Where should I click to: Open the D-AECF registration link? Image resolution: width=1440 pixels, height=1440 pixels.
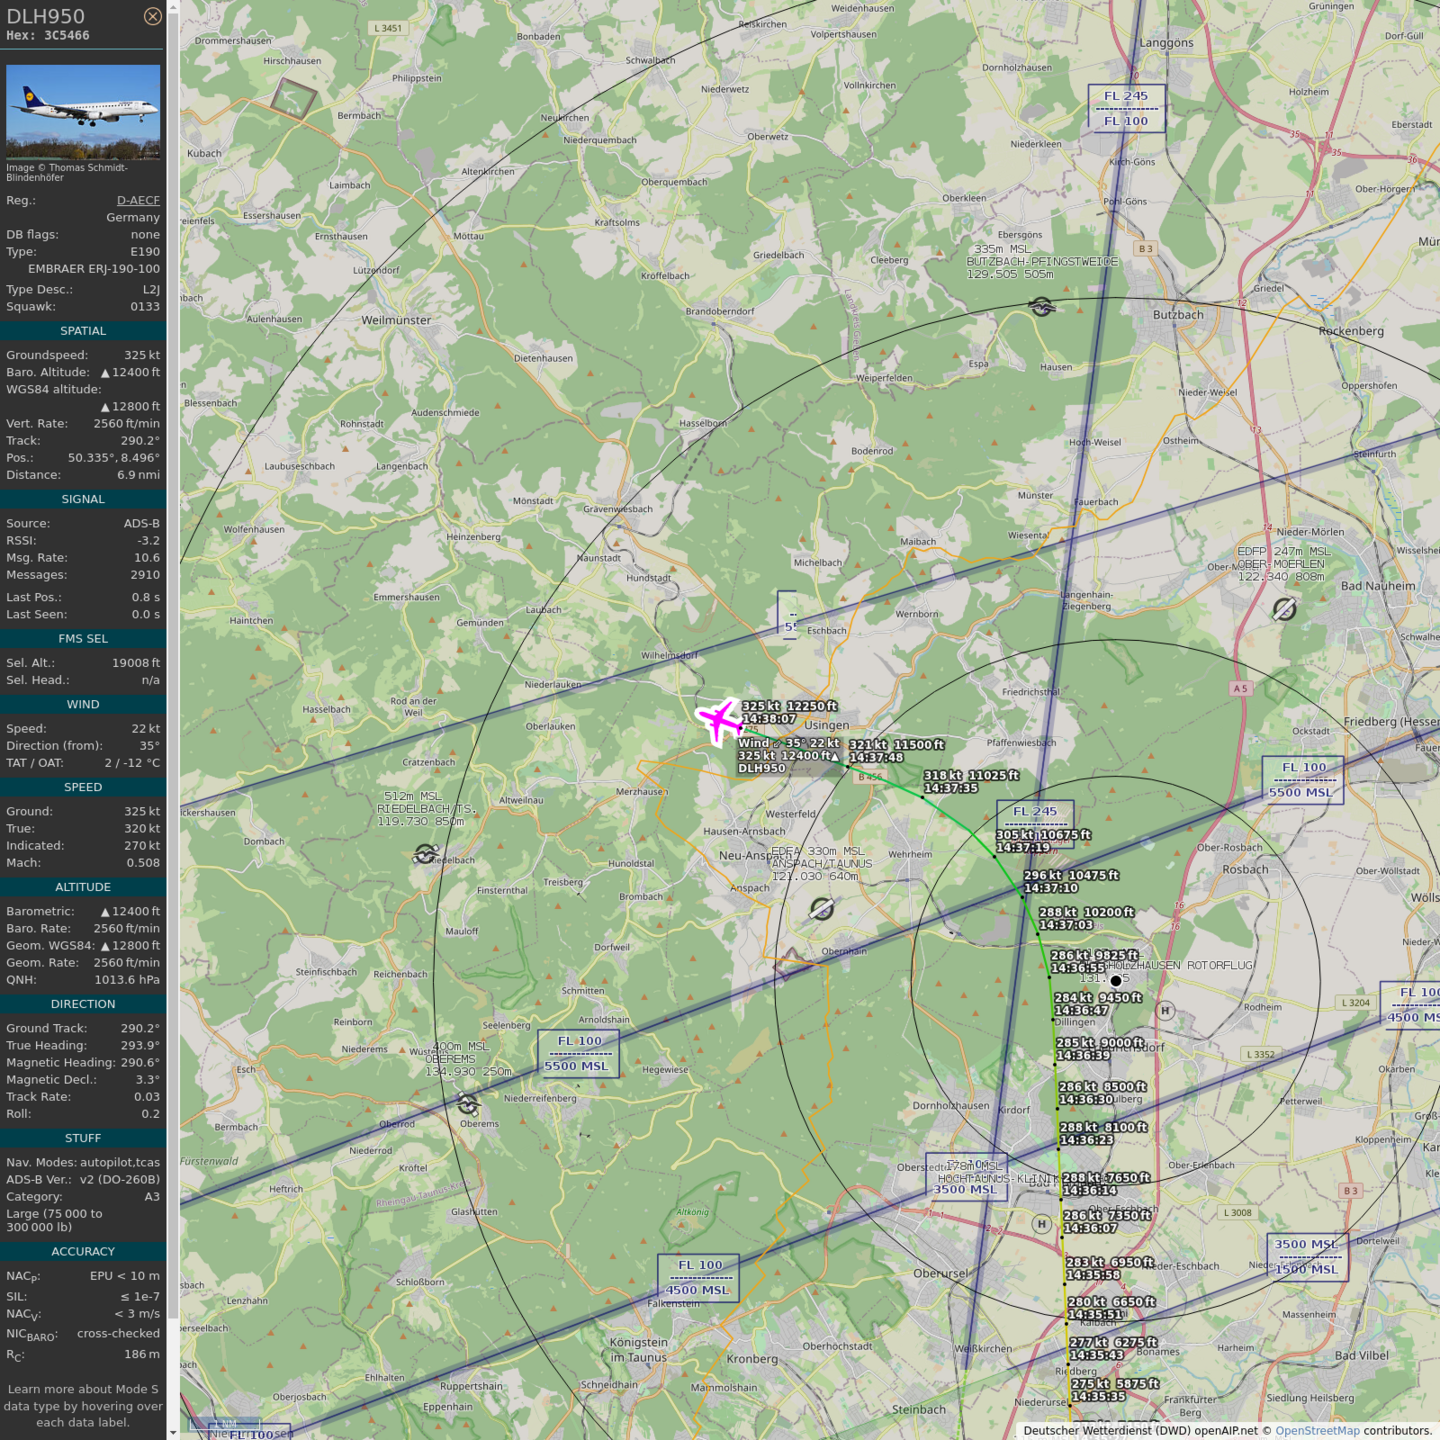(x=138, y=200)
